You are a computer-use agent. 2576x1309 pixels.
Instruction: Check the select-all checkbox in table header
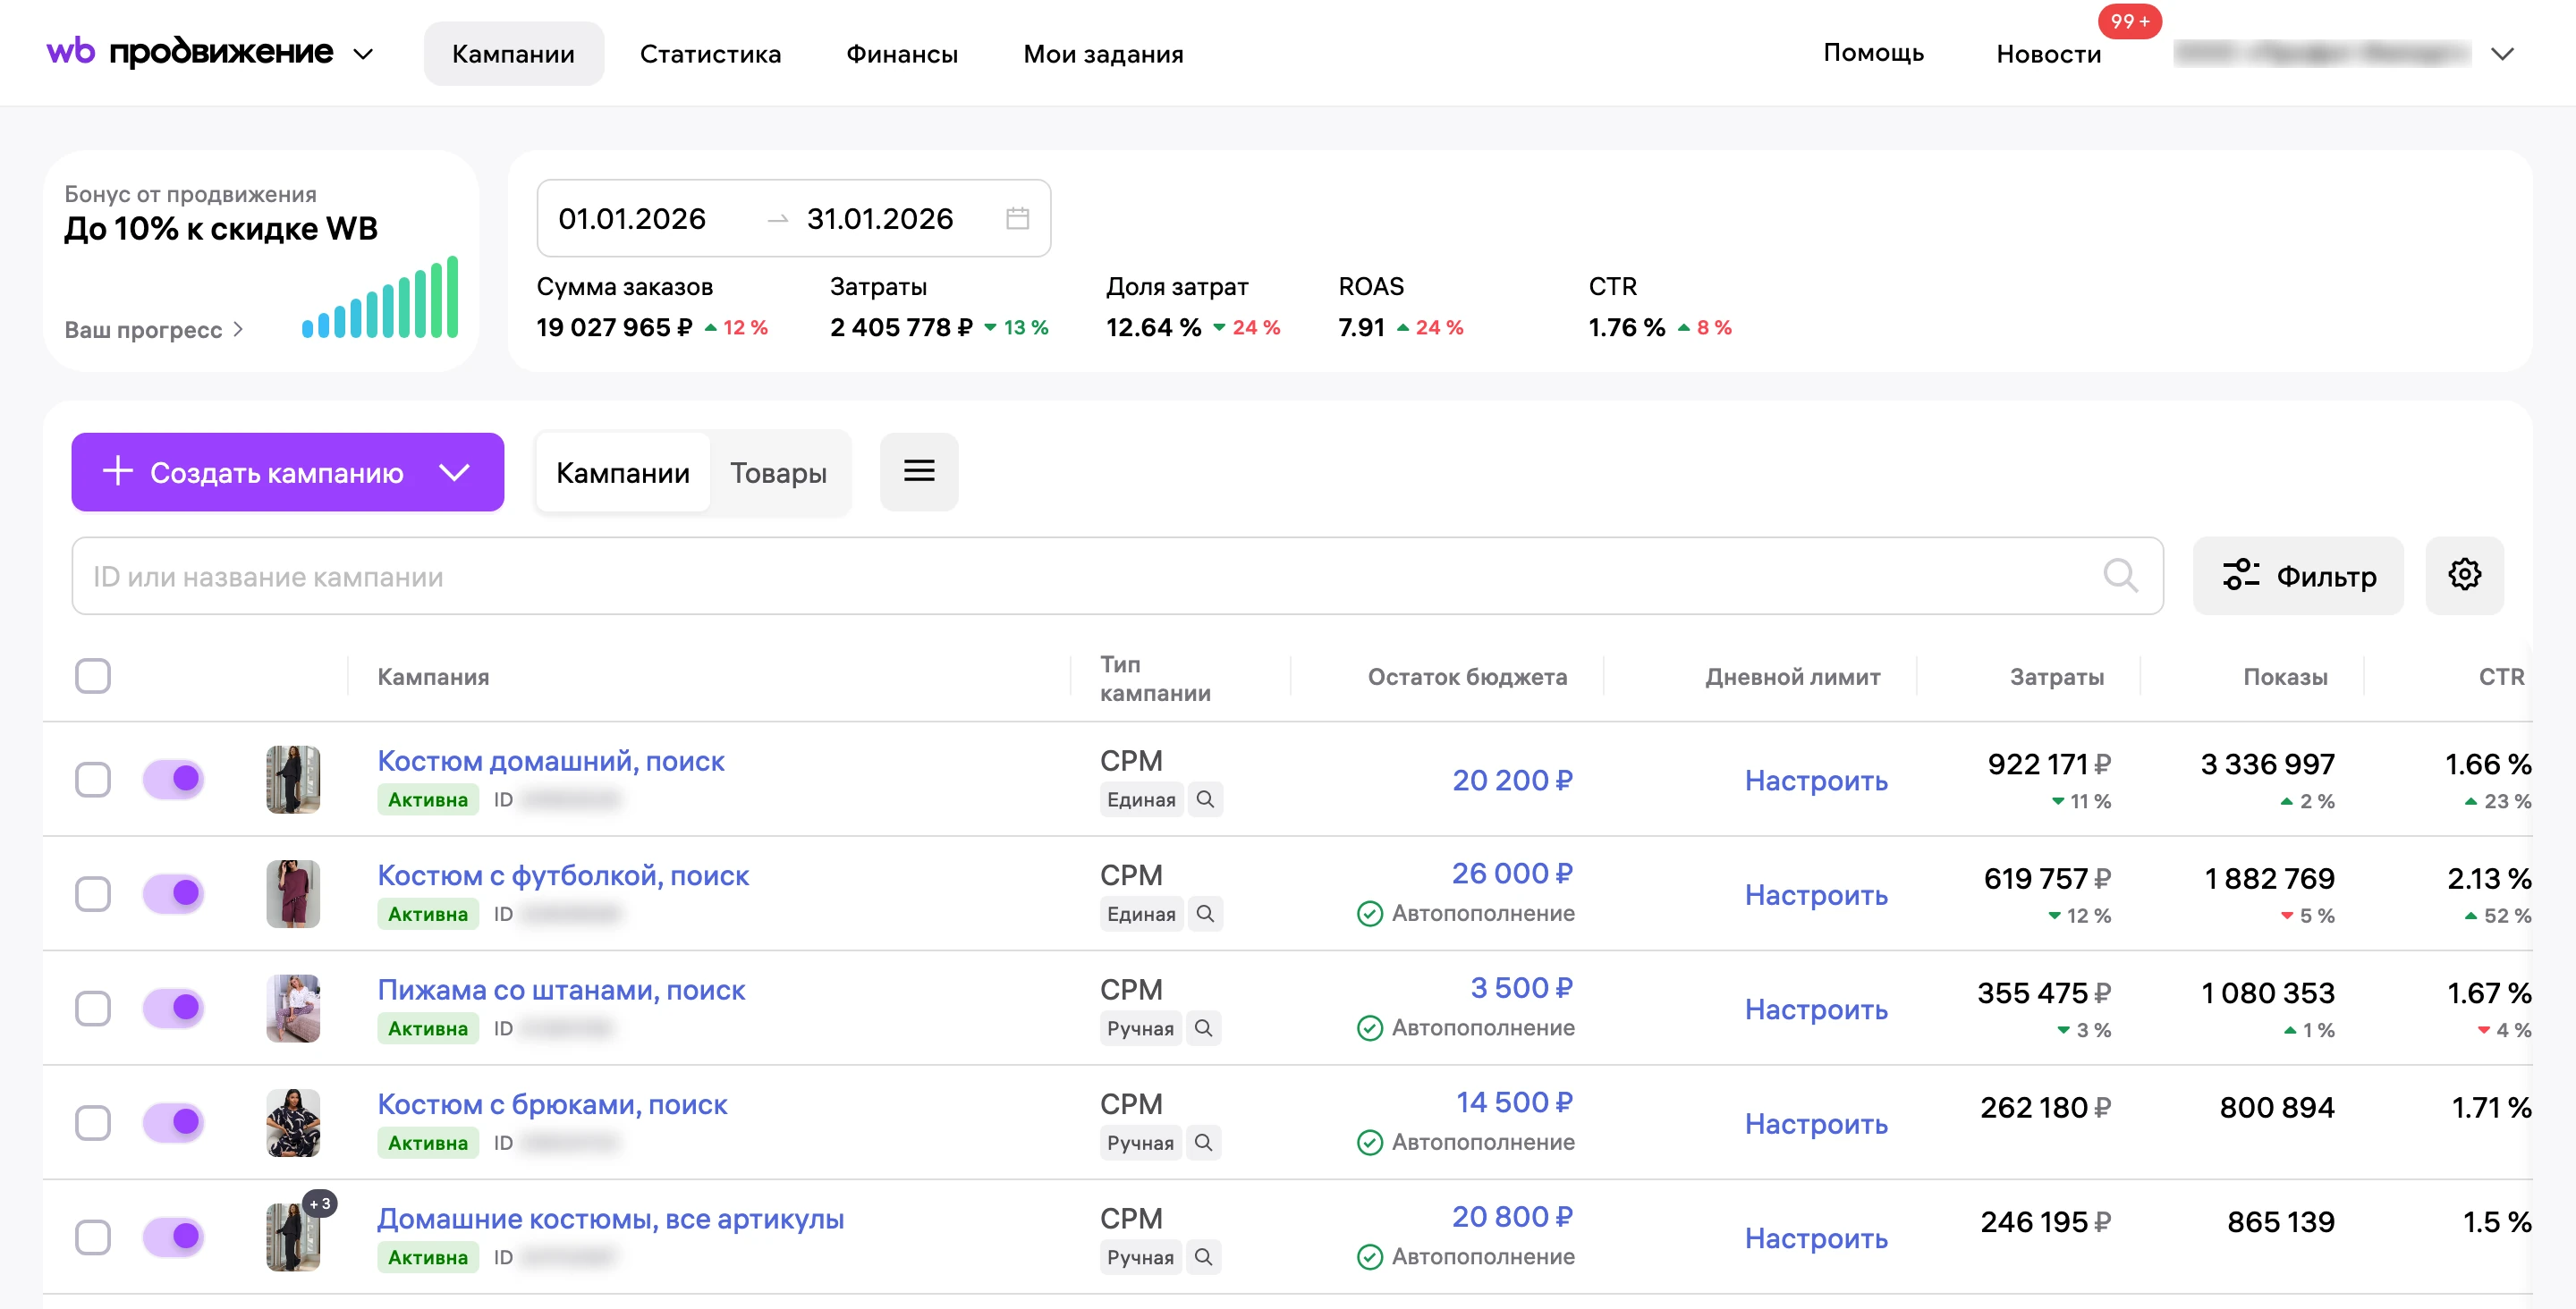point(93,676)
